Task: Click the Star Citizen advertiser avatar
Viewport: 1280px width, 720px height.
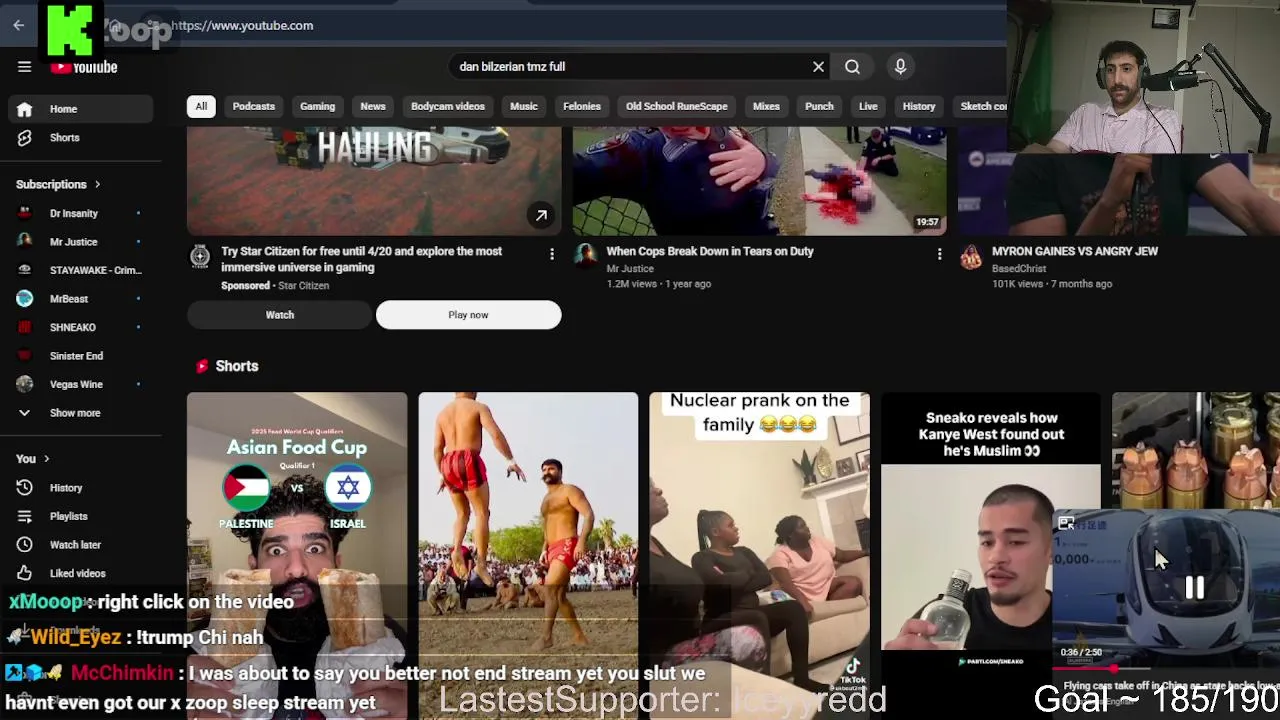Action: tap(200, 257)
